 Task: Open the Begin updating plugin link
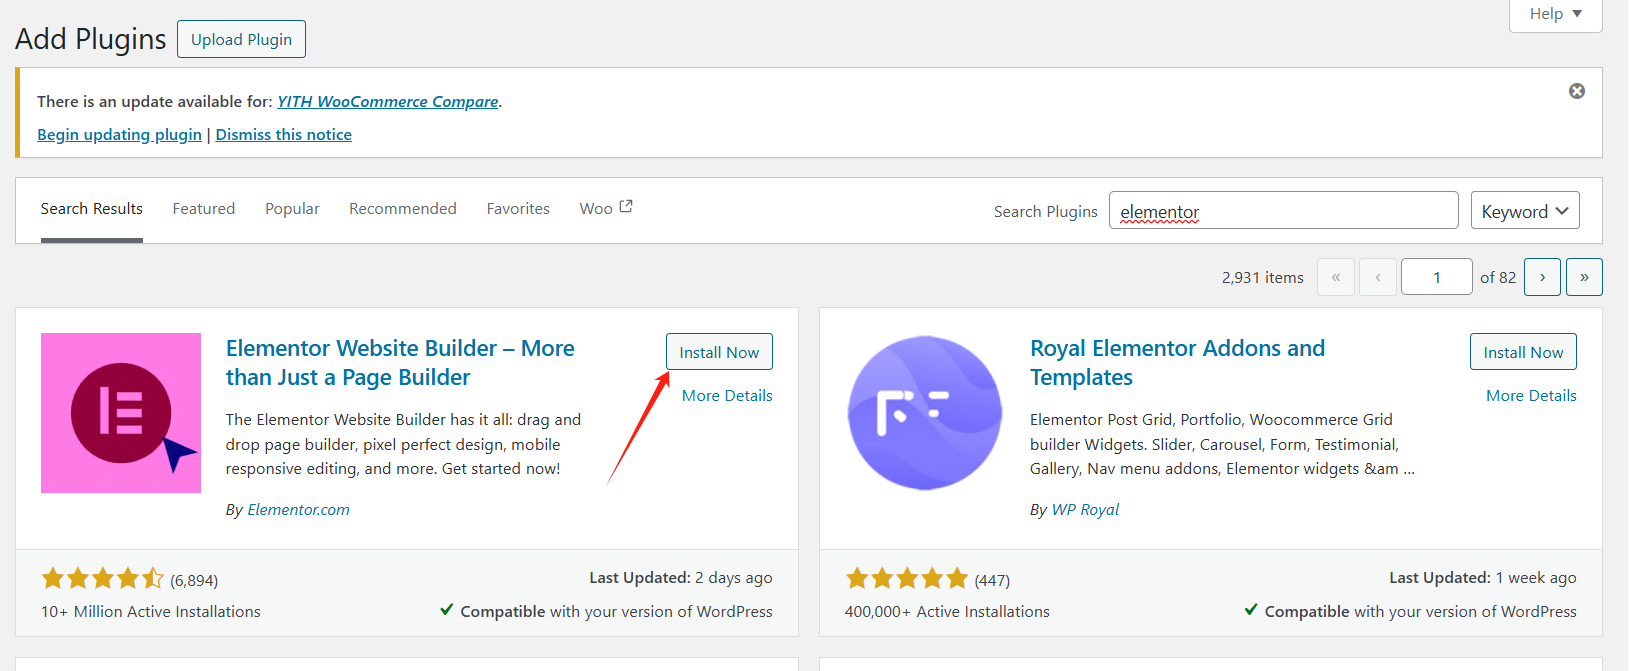[x=119, y=134]
